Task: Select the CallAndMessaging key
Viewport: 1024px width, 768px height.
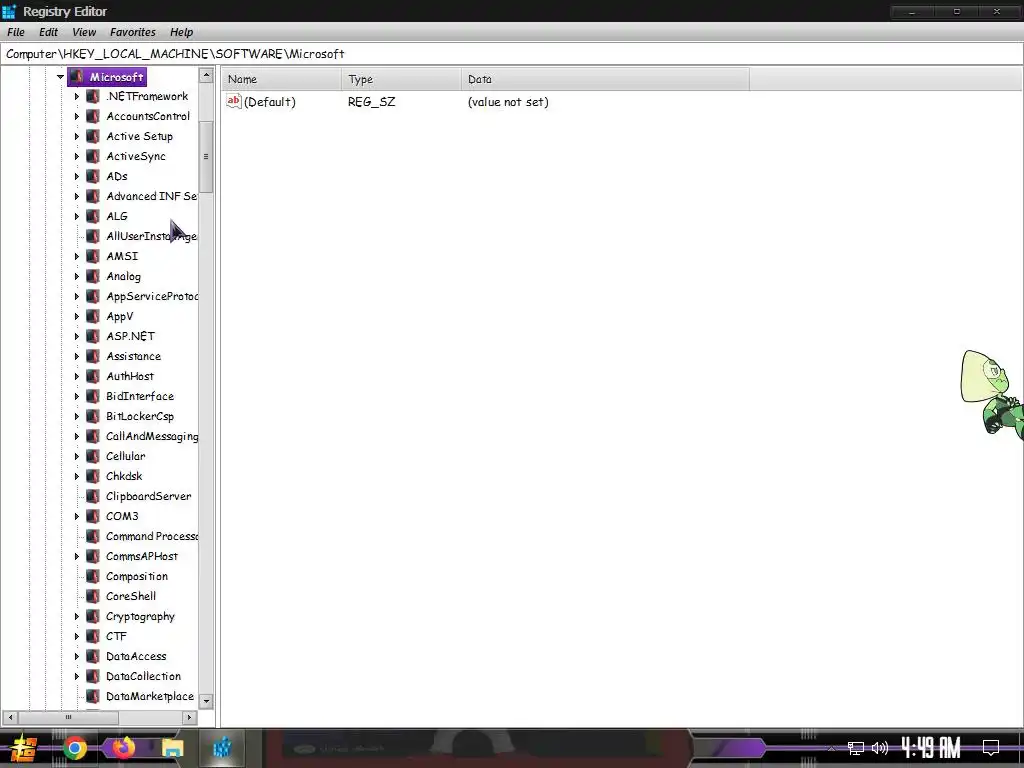Action: (152, 436)
